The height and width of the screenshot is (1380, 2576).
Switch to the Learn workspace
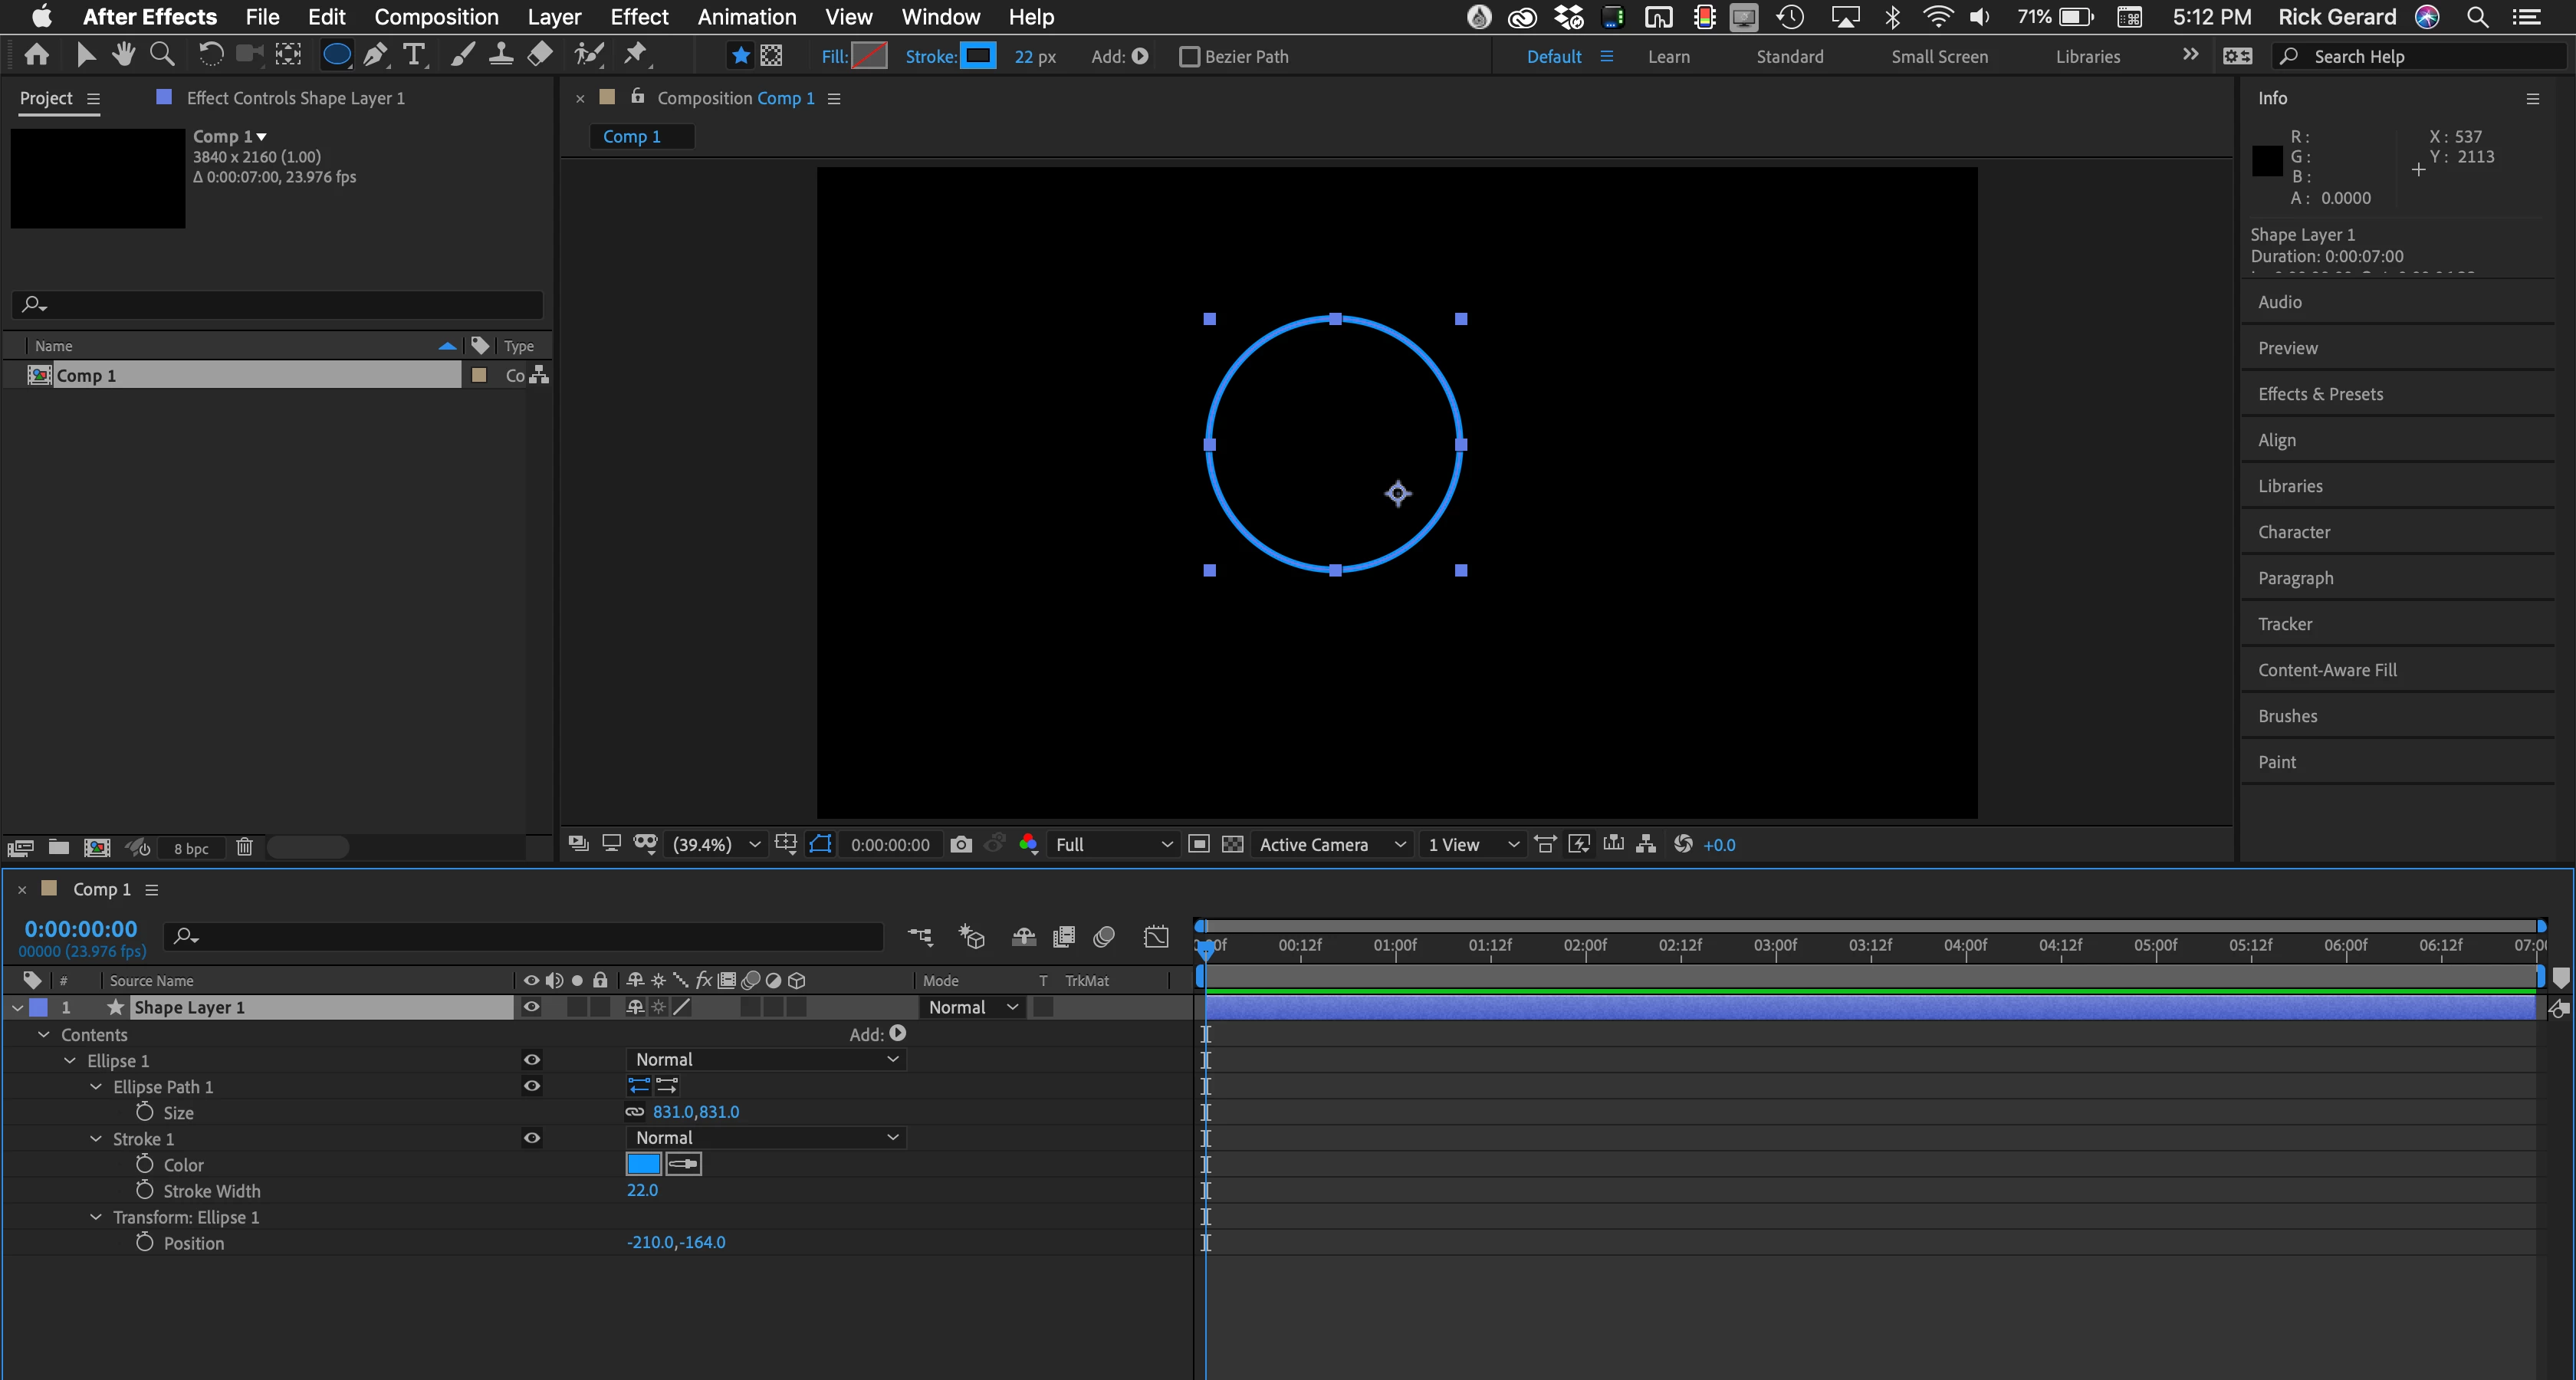(1668, 57)
